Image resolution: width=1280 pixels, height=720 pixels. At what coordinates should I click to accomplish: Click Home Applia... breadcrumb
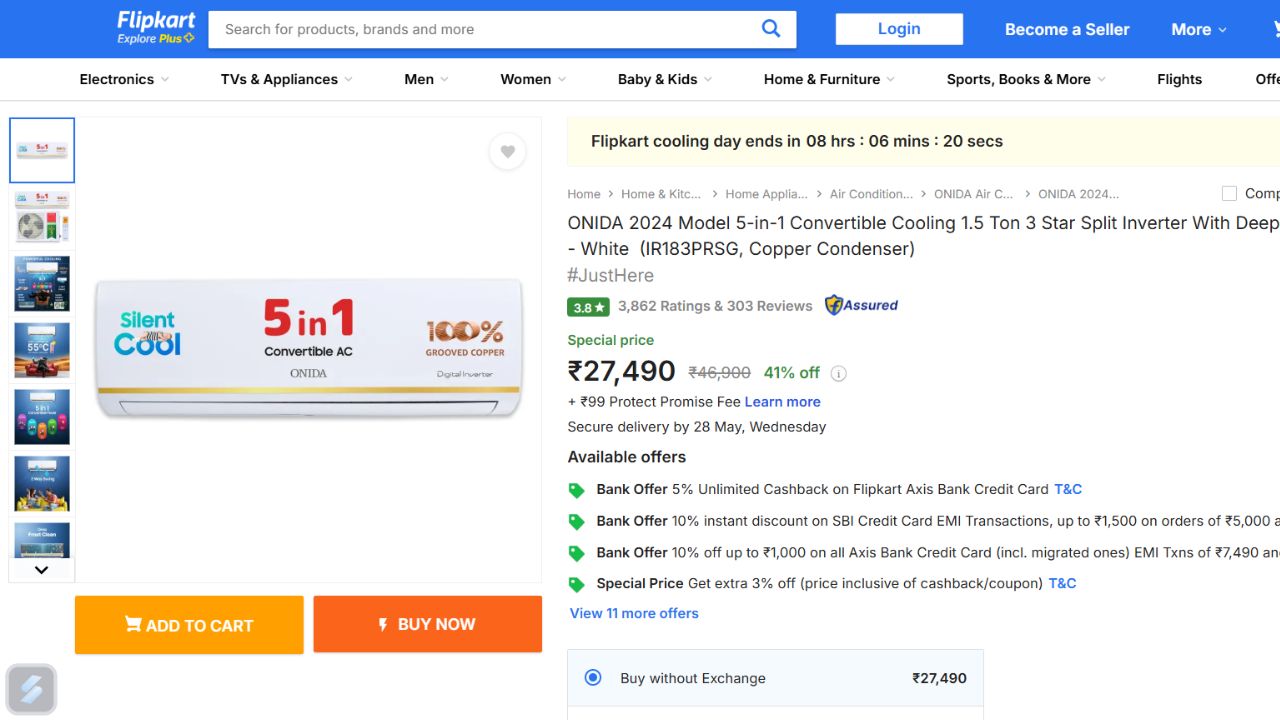pyautogui.click(x=766, y=194)
